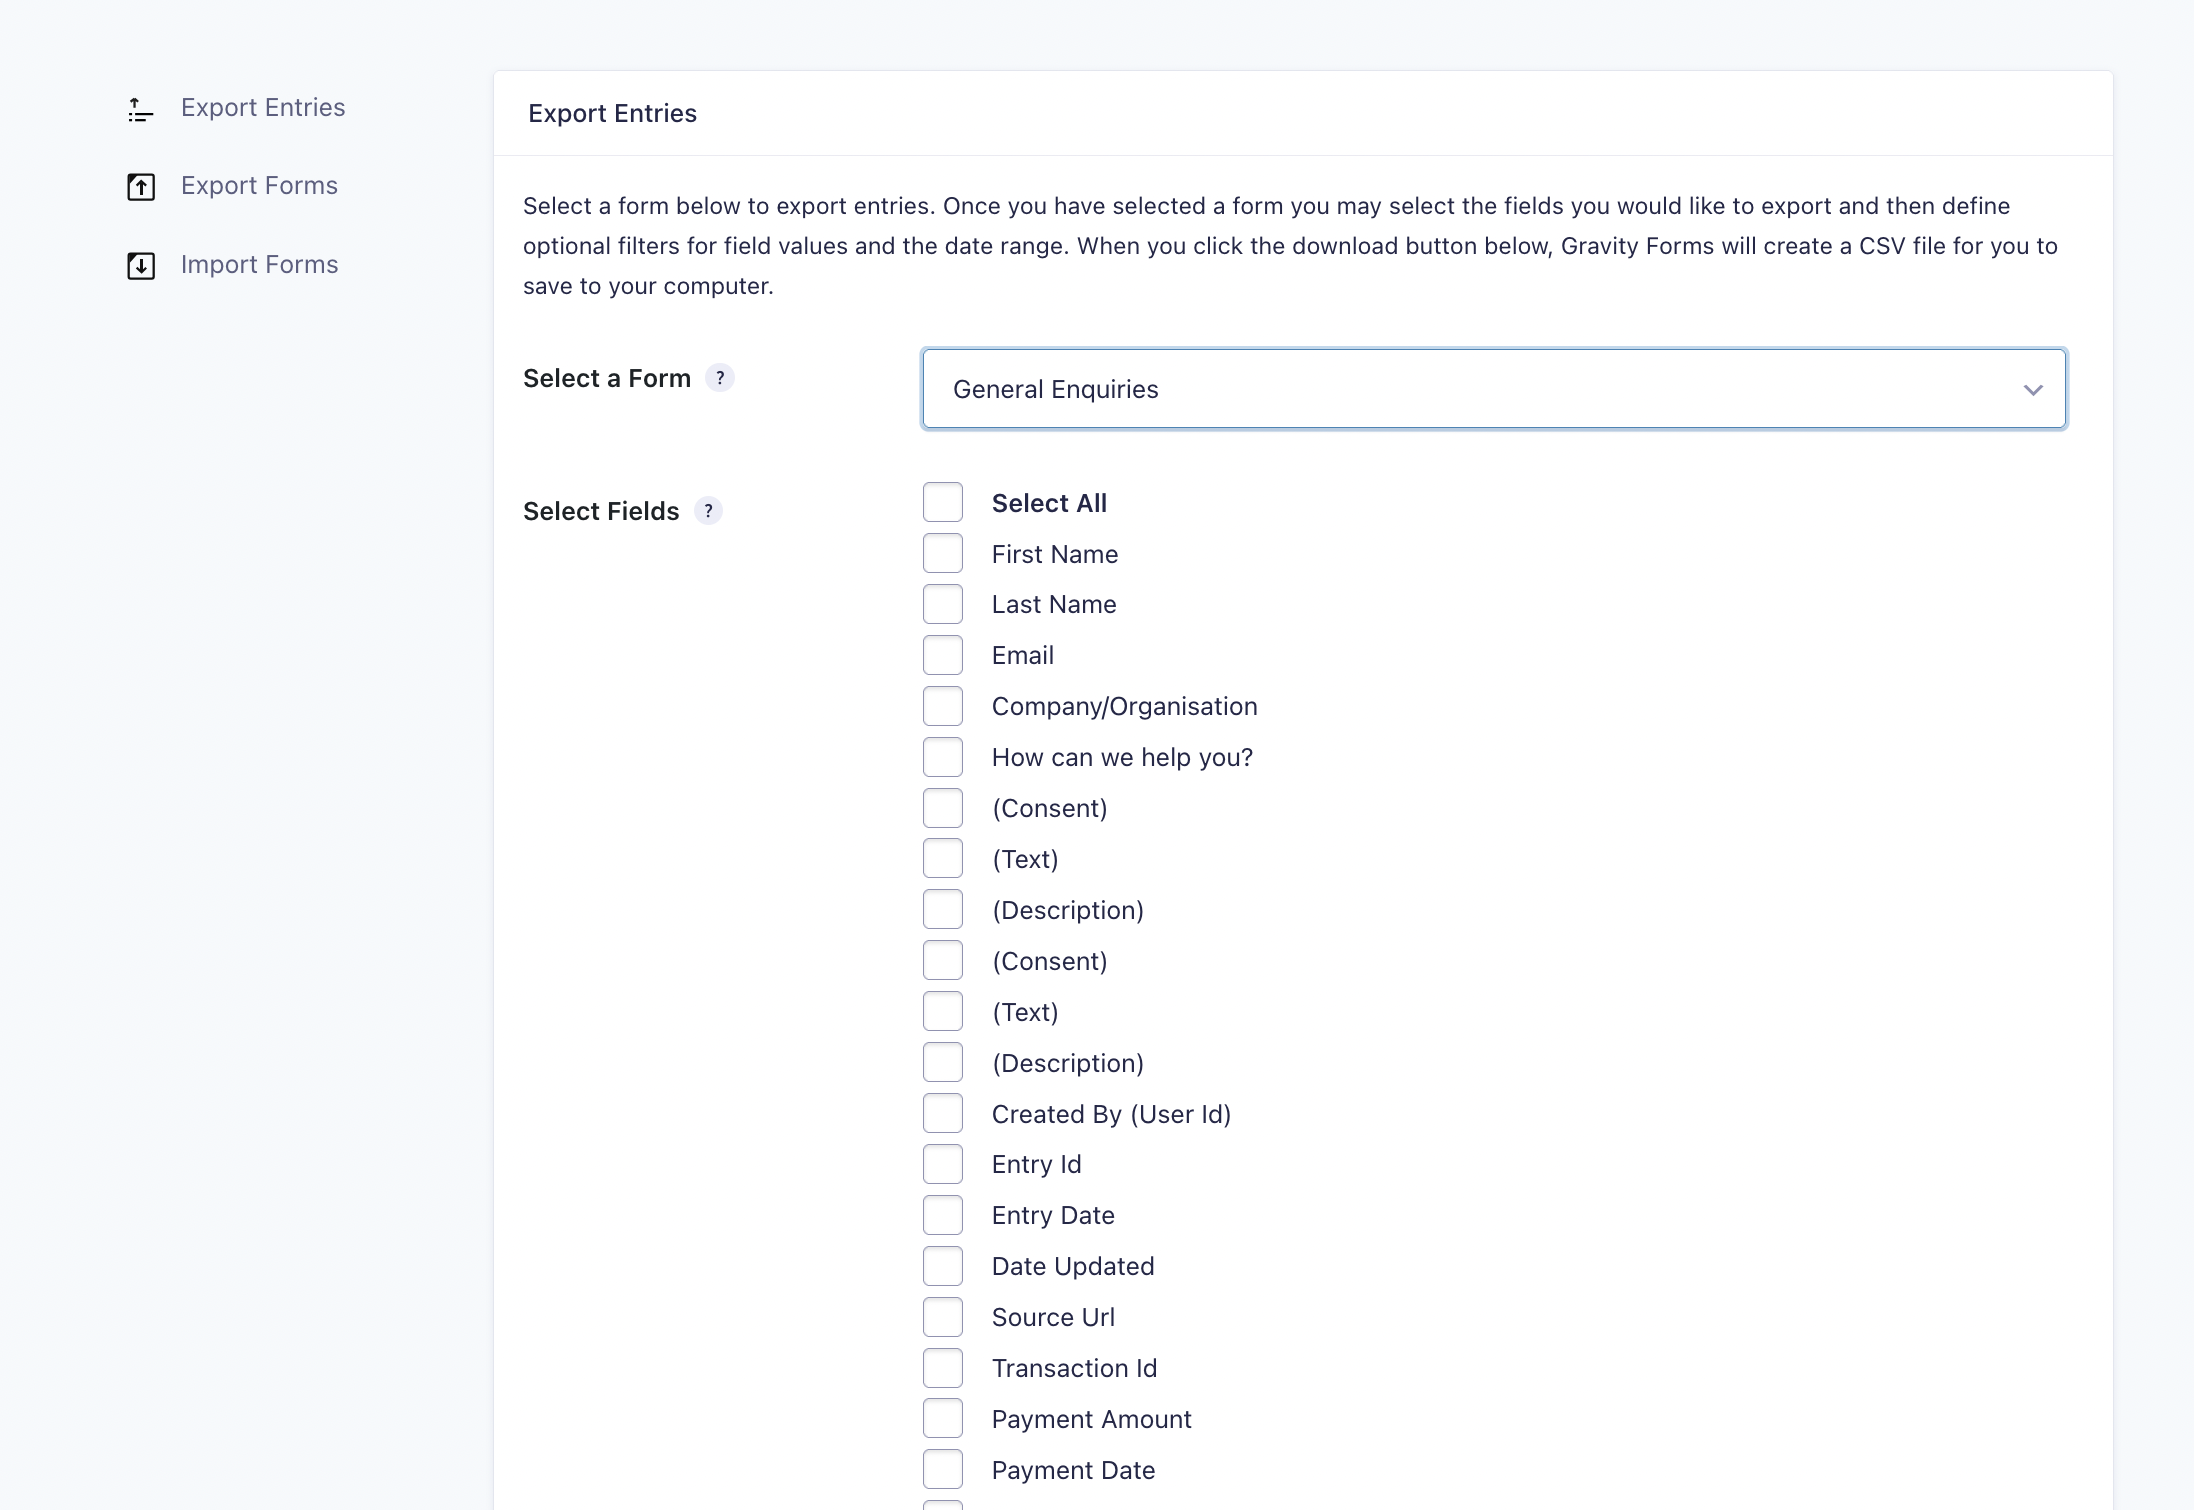
Task: Check the Select All checkbox
Action: (942, 502)
